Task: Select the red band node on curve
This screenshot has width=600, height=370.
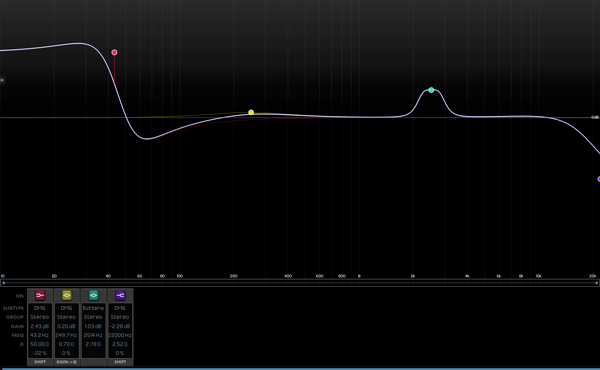Action: click(x=114, y=52)
